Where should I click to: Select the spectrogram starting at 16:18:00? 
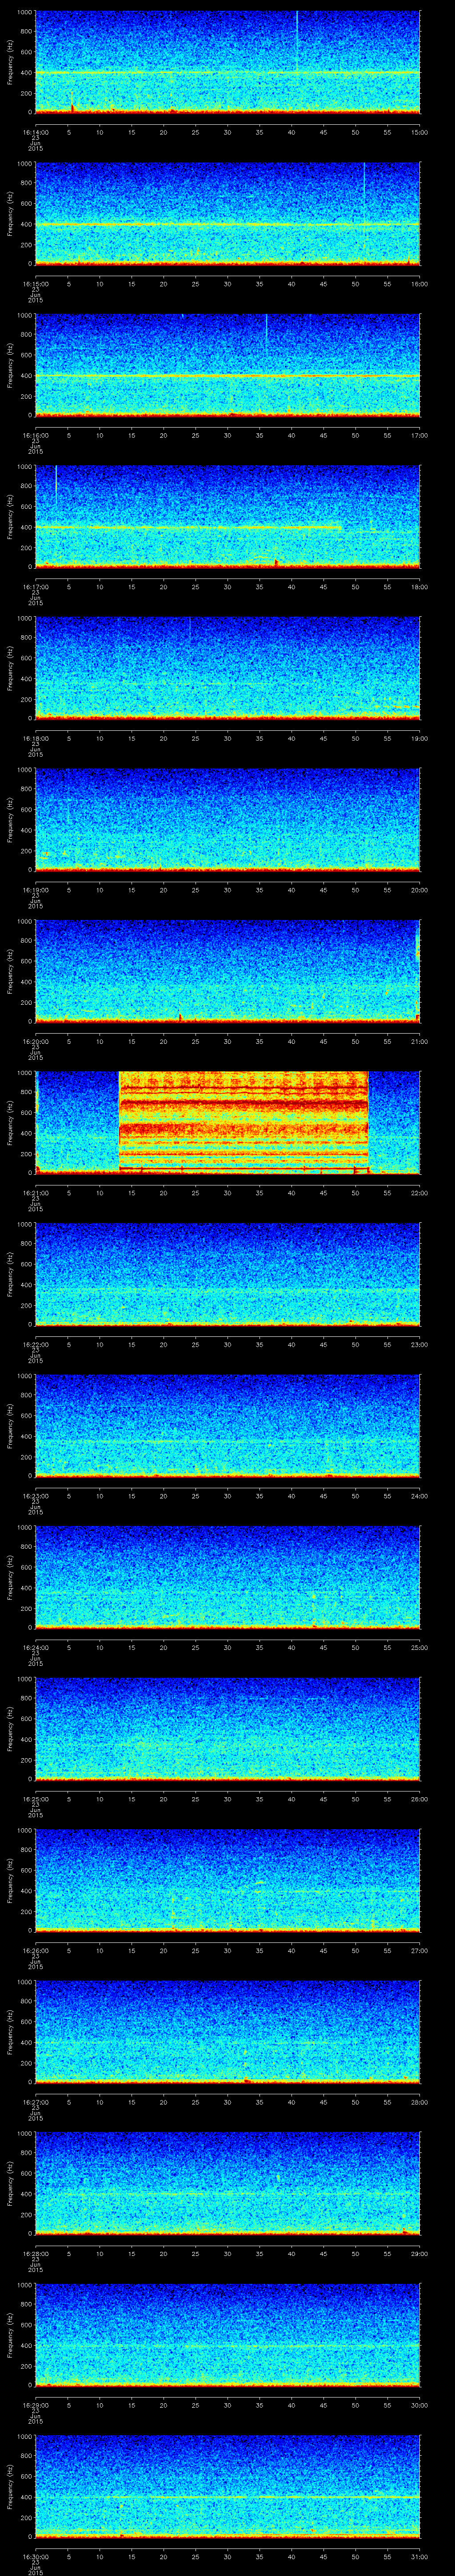tap(227, 668)
